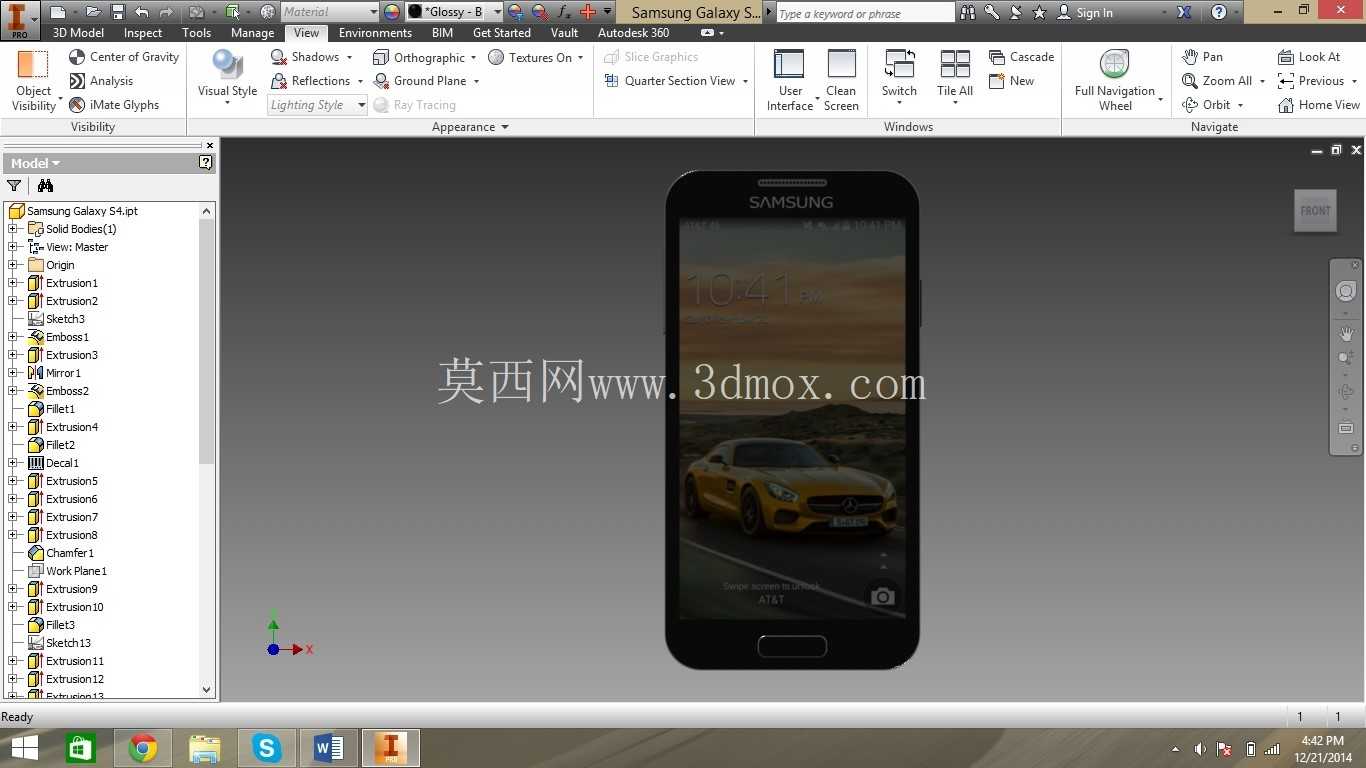The width and height of the screenshot is (1366, 768).
Task: Select Work Plane1 in the browser
Action: tap(76, 571)
